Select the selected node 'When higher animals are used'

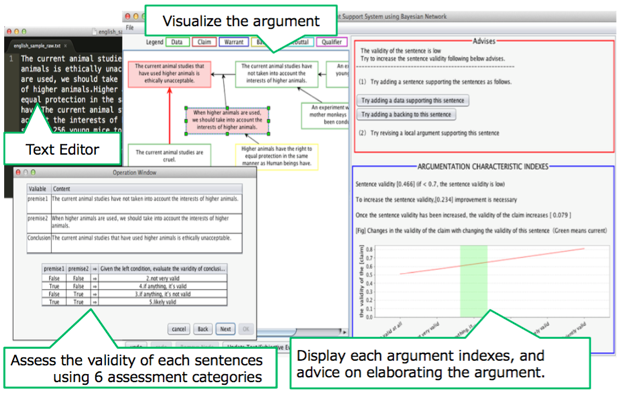(x=227, y=120)
